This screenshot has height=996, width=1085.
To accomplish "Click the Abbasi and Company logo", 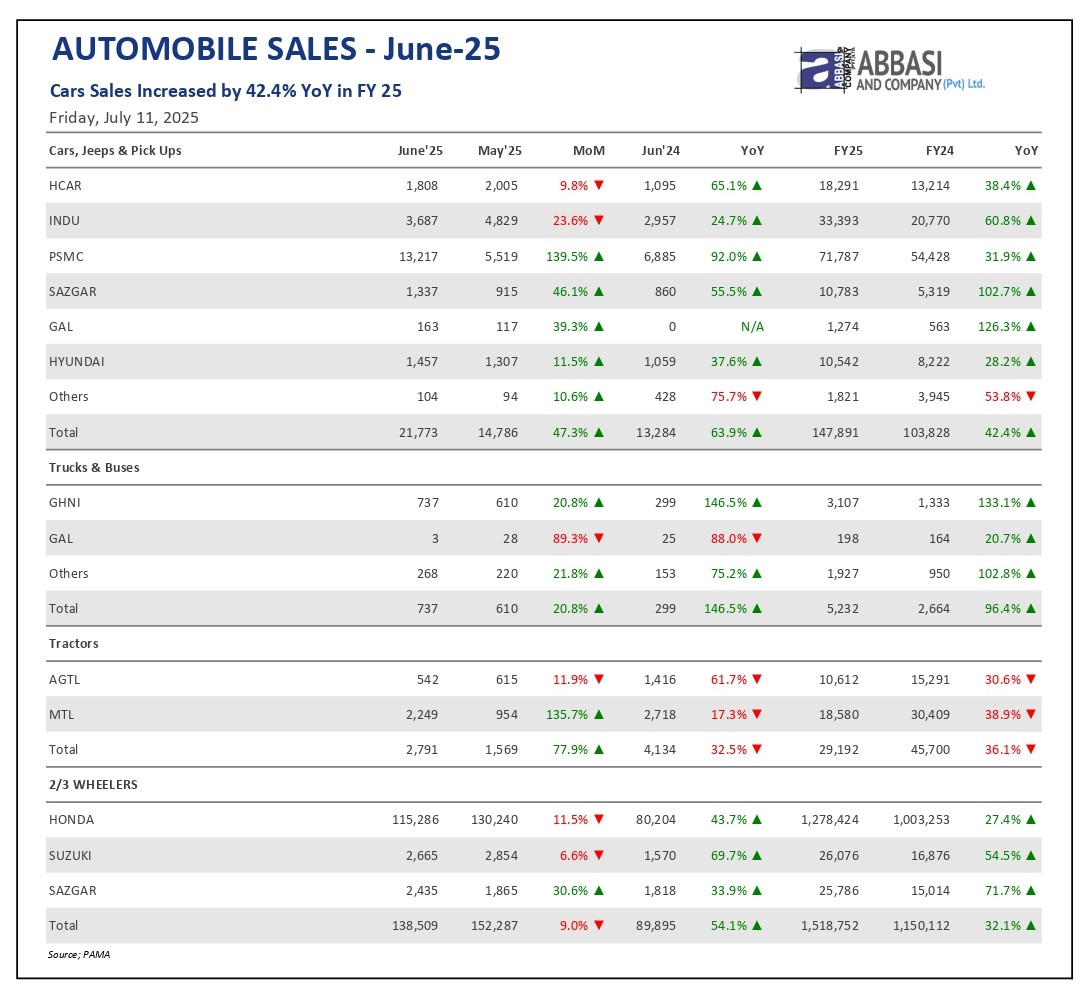I will [890, 70].
